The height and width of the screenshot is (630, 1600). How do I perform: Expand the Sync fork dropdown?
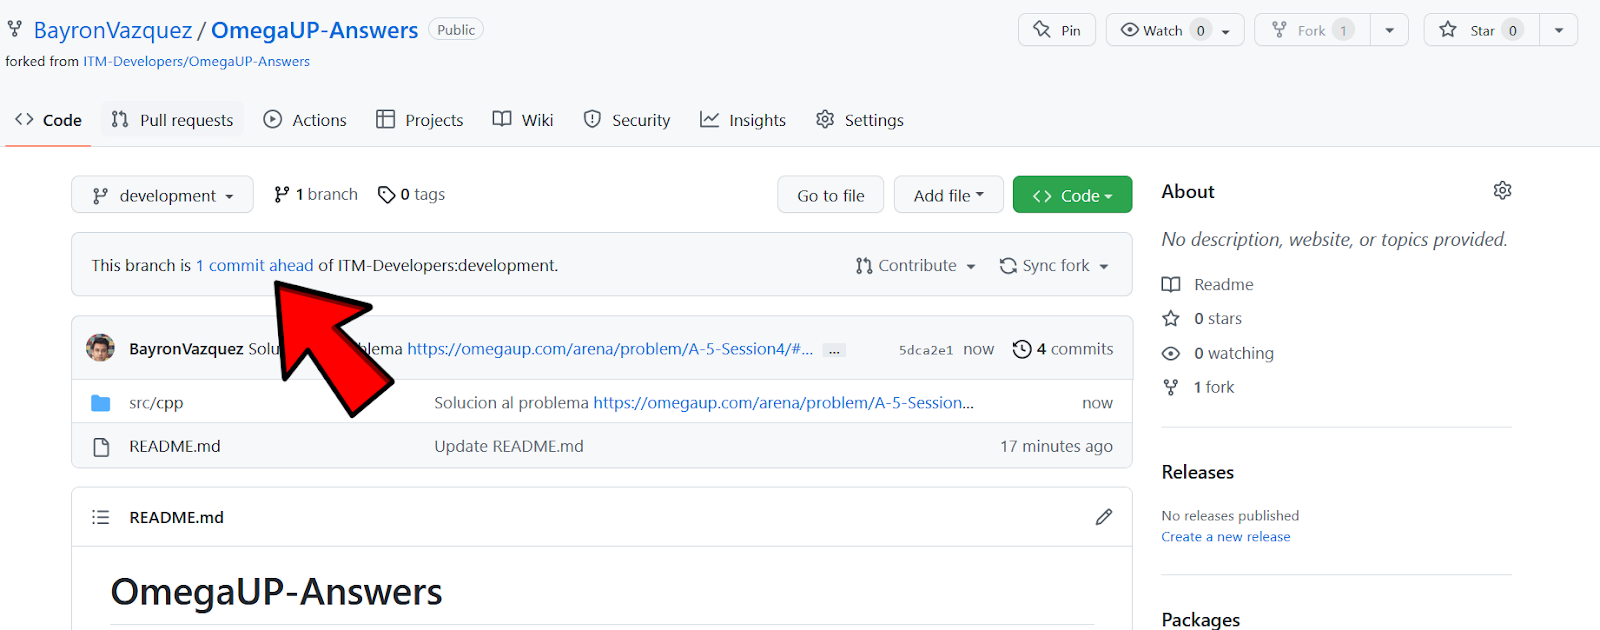point(1054,265)
